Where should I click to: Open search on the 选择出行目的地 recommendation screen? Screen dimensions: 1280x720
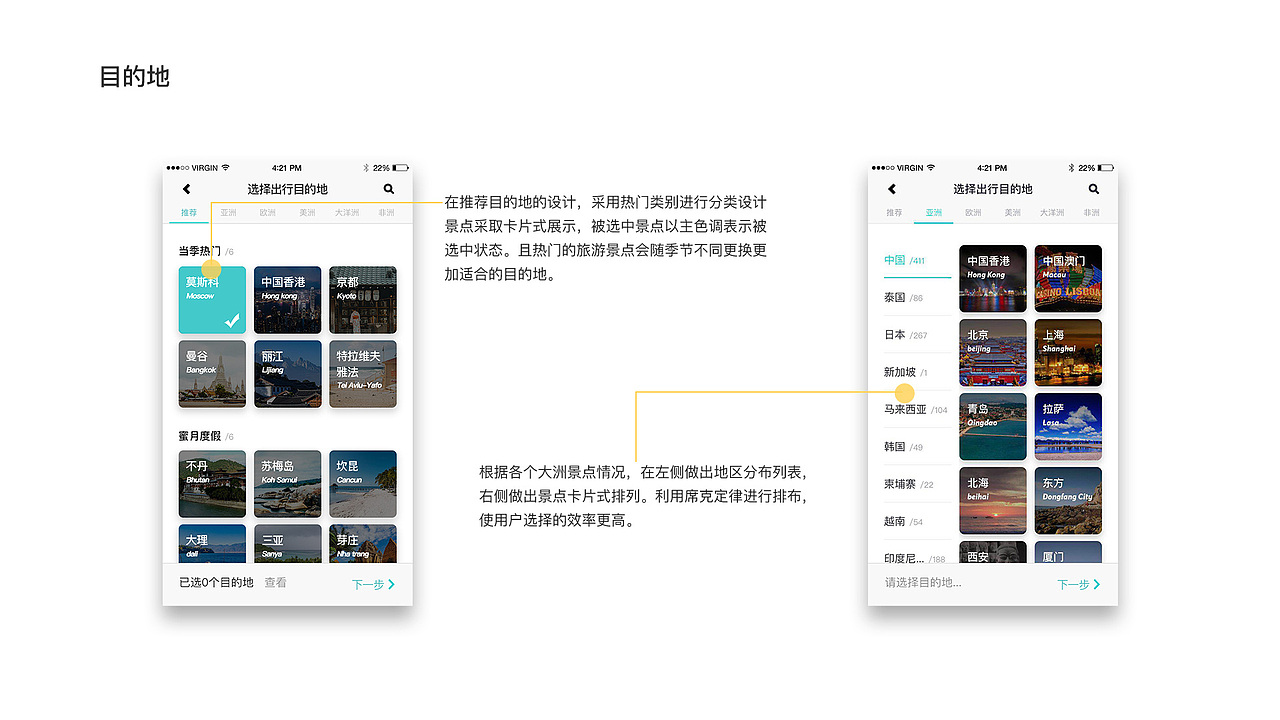[x=389, y=189]
